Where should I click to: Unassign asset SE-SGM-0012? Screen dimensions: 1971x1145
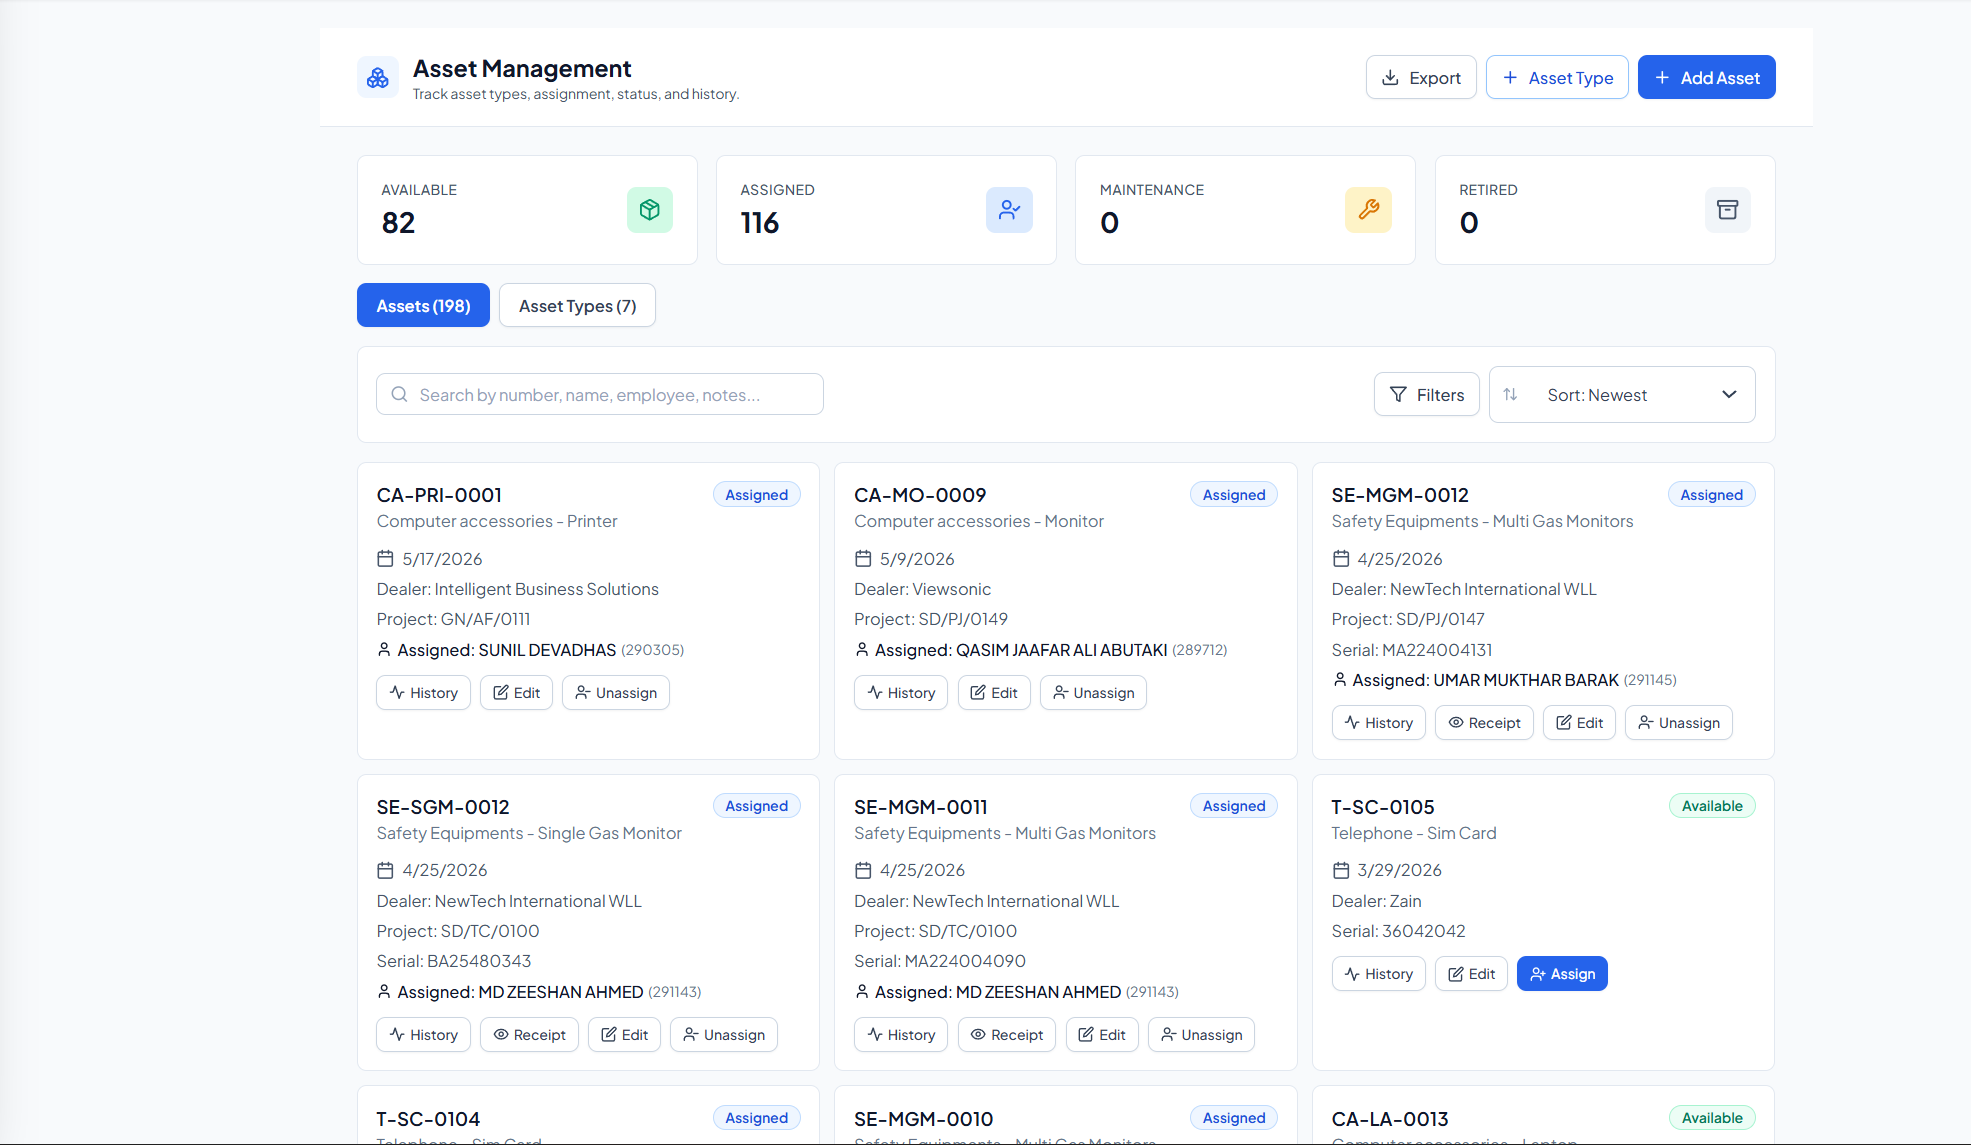click(724, 1034)
